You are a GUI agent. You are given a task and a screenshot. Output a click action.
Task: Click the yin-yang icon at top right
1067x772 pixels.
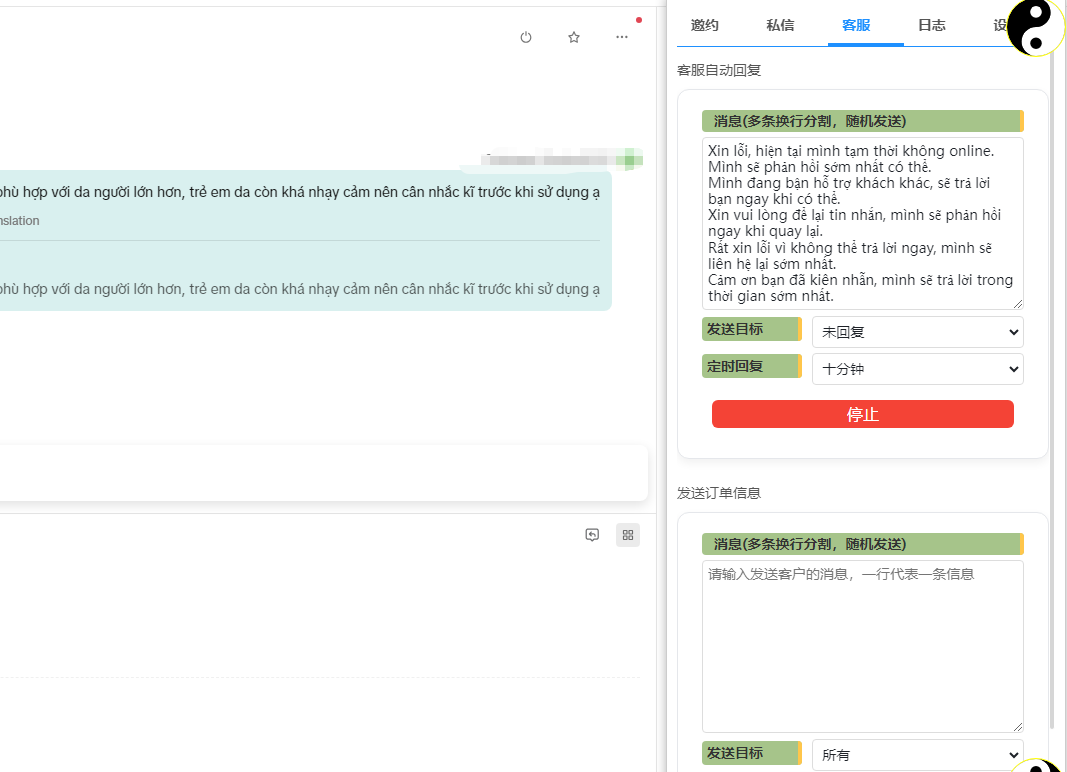coord(1035,27)
